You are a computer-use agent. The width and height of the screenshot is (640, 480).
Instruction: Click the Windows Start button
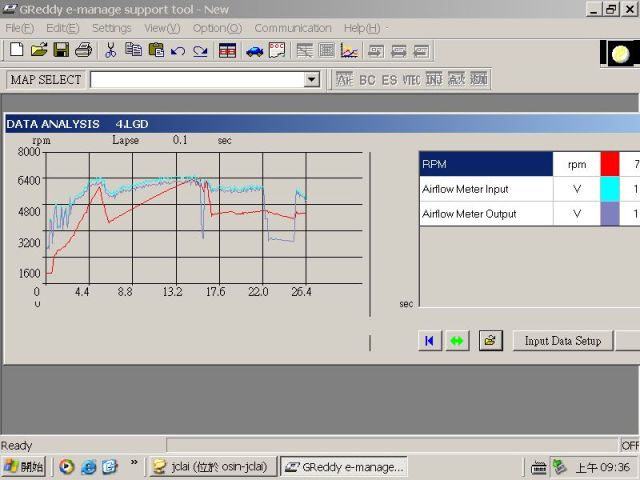coord(24,467)
